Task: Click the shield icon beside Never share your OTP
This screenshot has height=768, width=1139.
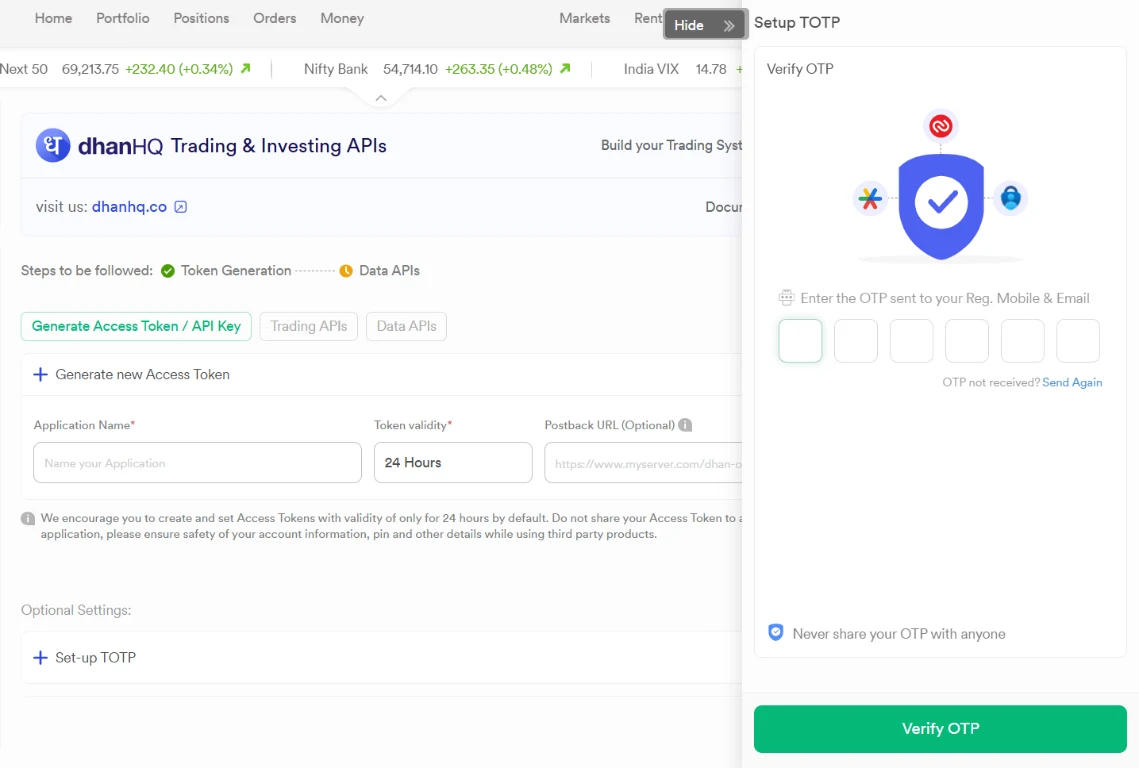Action: (x=776, y=633)
